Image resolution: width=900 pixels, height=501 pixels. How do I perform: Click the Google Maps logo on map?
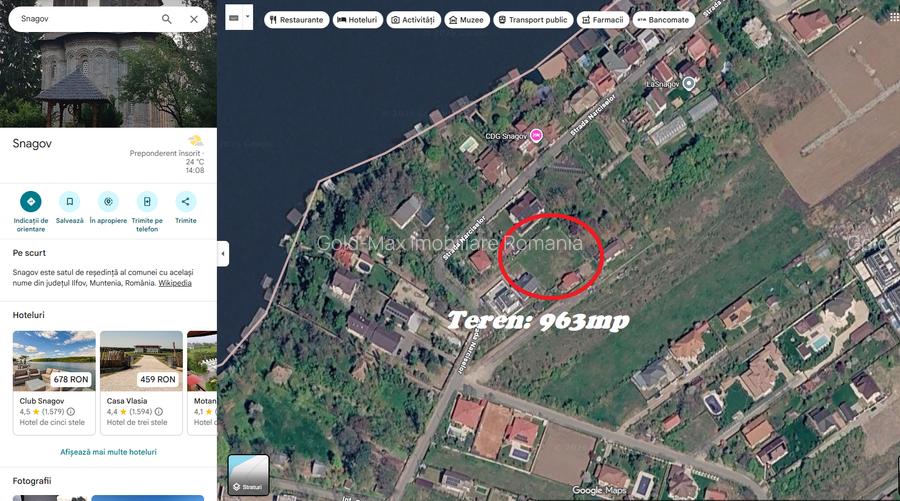coord(599,491)
